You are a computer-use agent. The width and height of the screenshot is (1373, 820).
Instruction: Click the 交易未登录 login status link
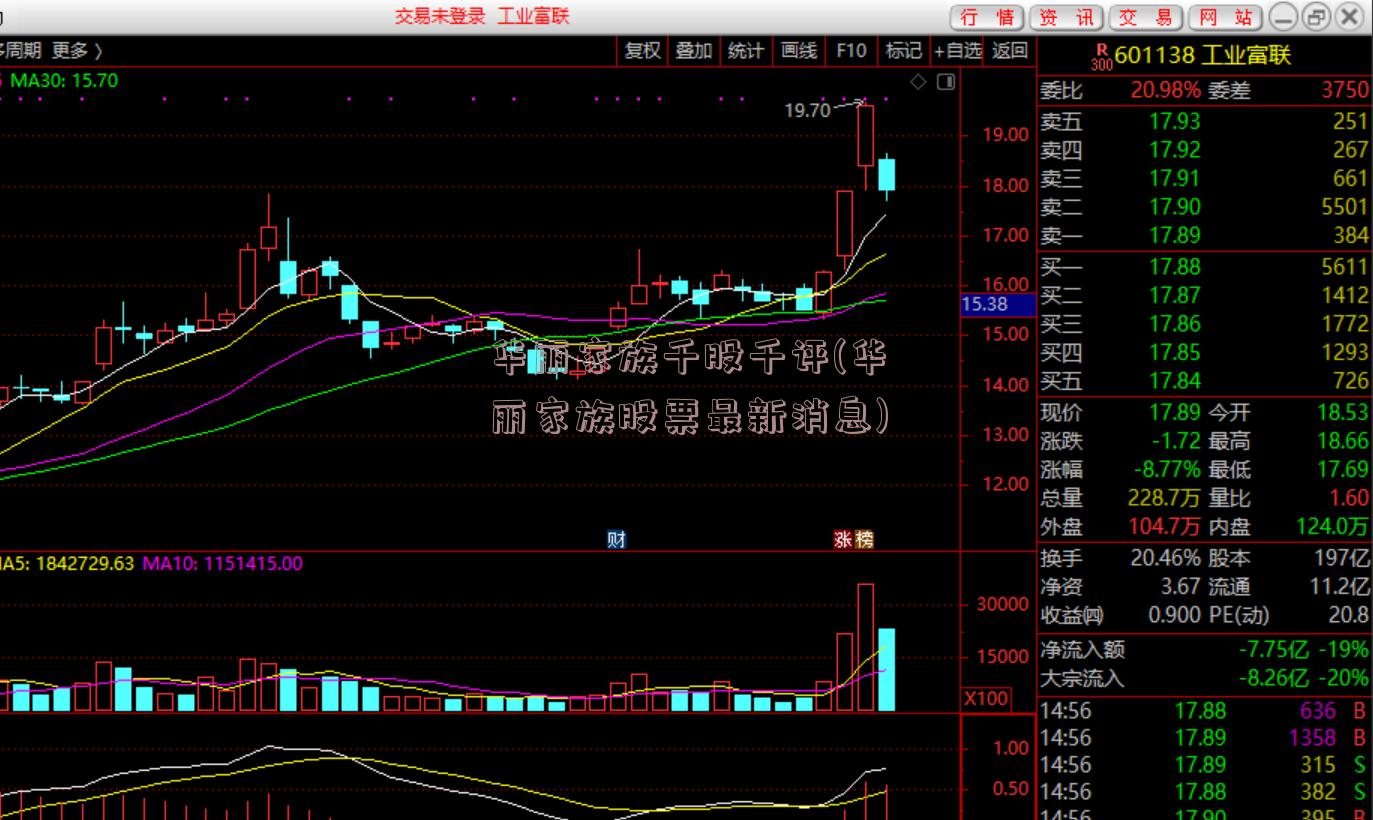(439, 16)
